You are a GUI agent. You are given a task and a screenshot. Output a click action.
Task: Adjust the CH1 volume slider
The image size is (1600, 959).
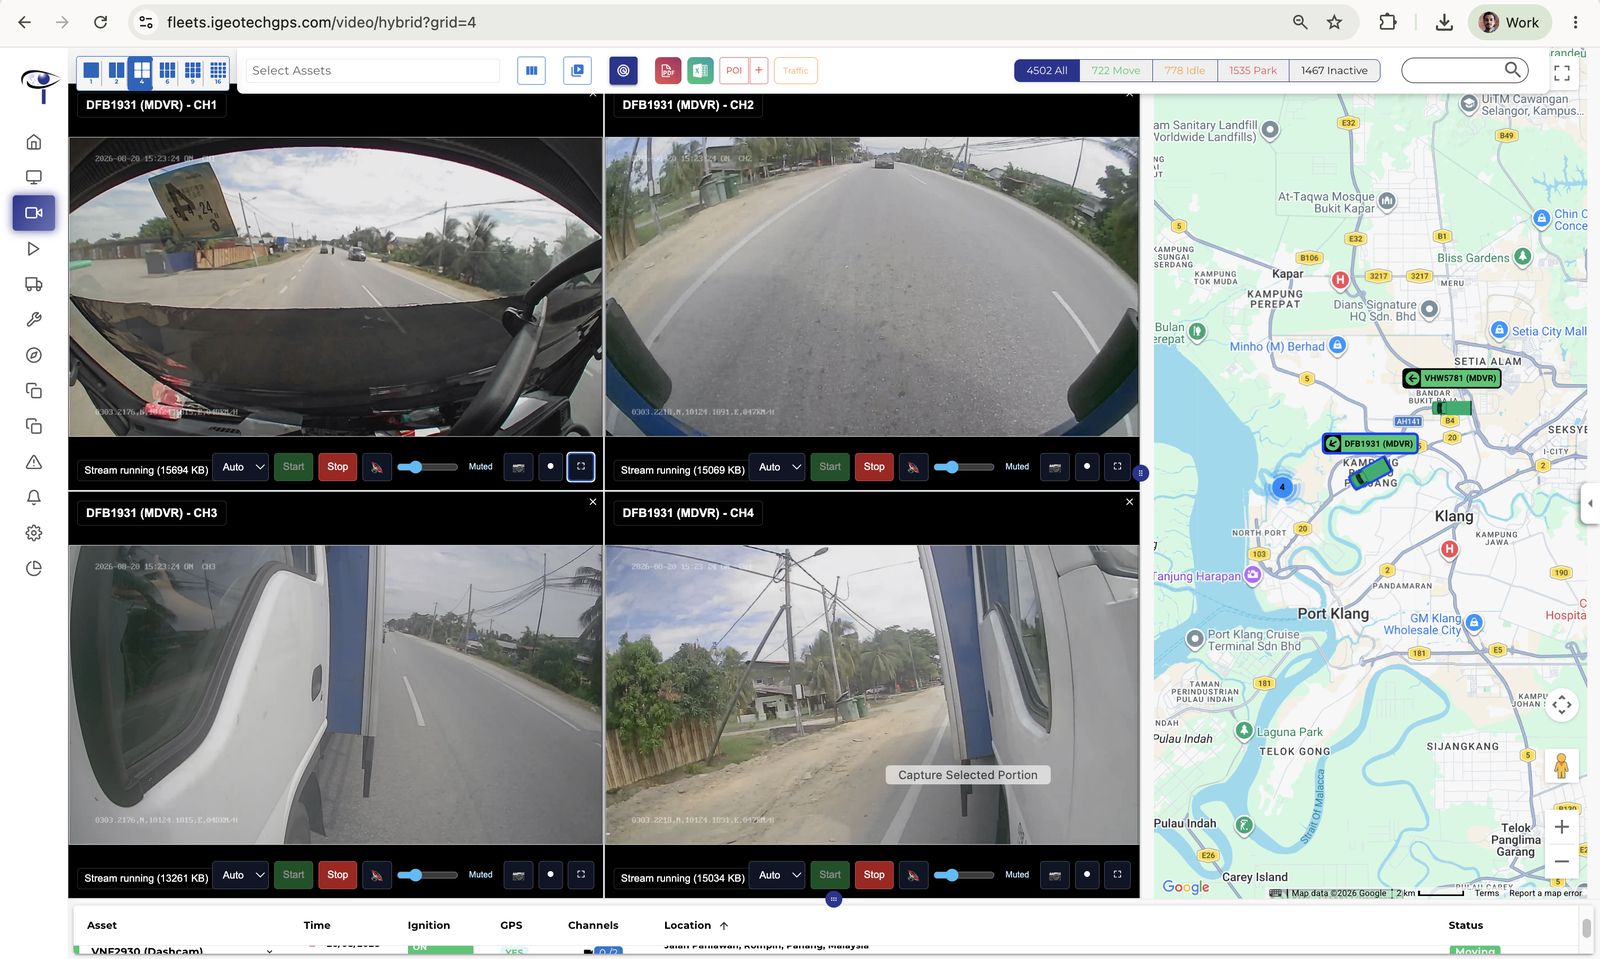click(x=427, y=467)
